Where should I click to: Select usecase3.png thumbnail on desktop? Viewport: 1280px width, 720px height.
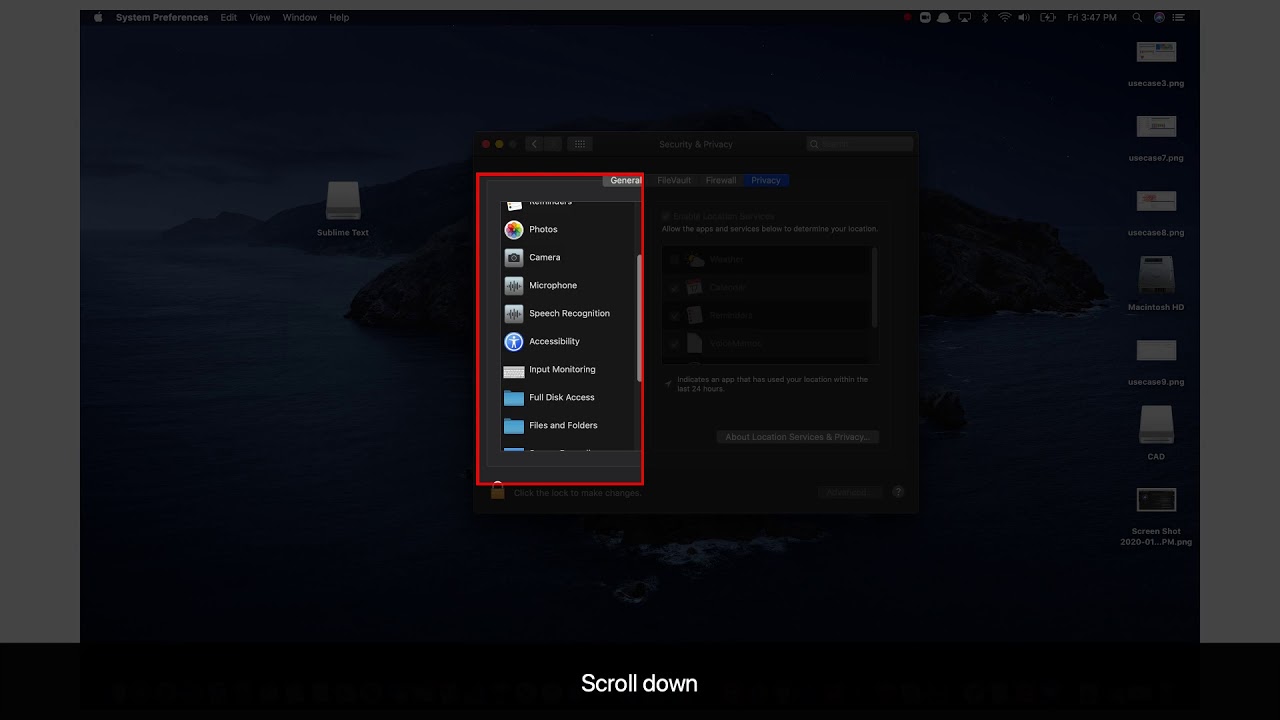tap(1156, 52)
